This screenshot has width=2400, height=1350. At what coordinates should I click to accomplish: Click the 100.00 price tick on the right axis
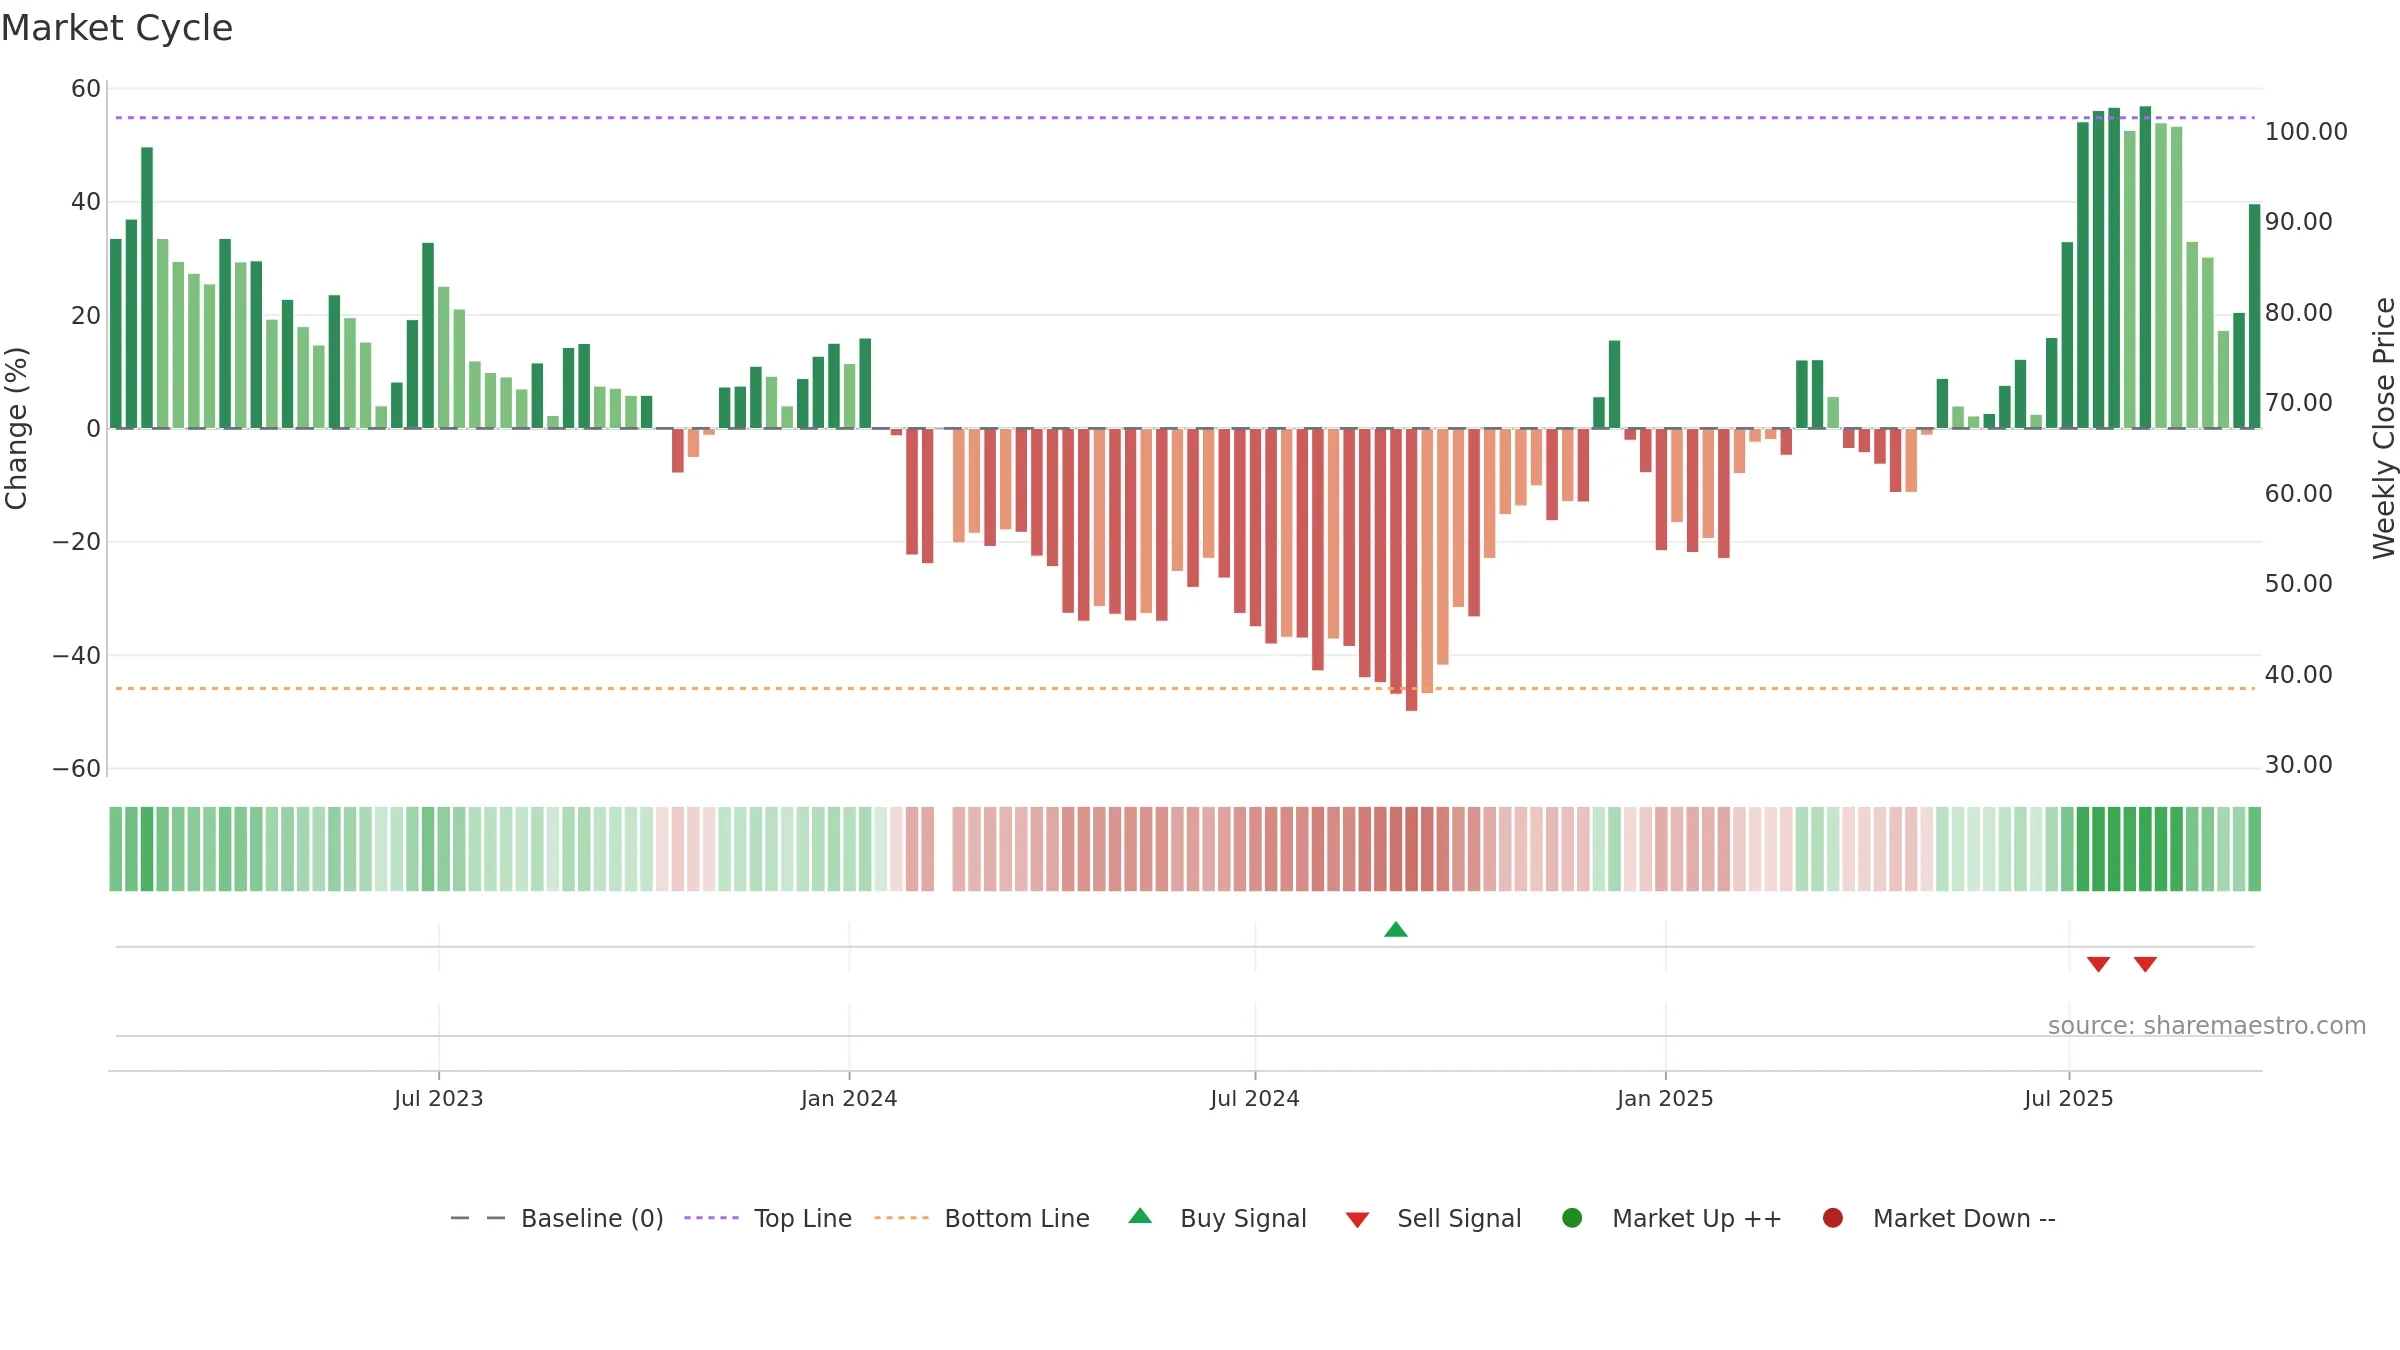point(2306,131)
